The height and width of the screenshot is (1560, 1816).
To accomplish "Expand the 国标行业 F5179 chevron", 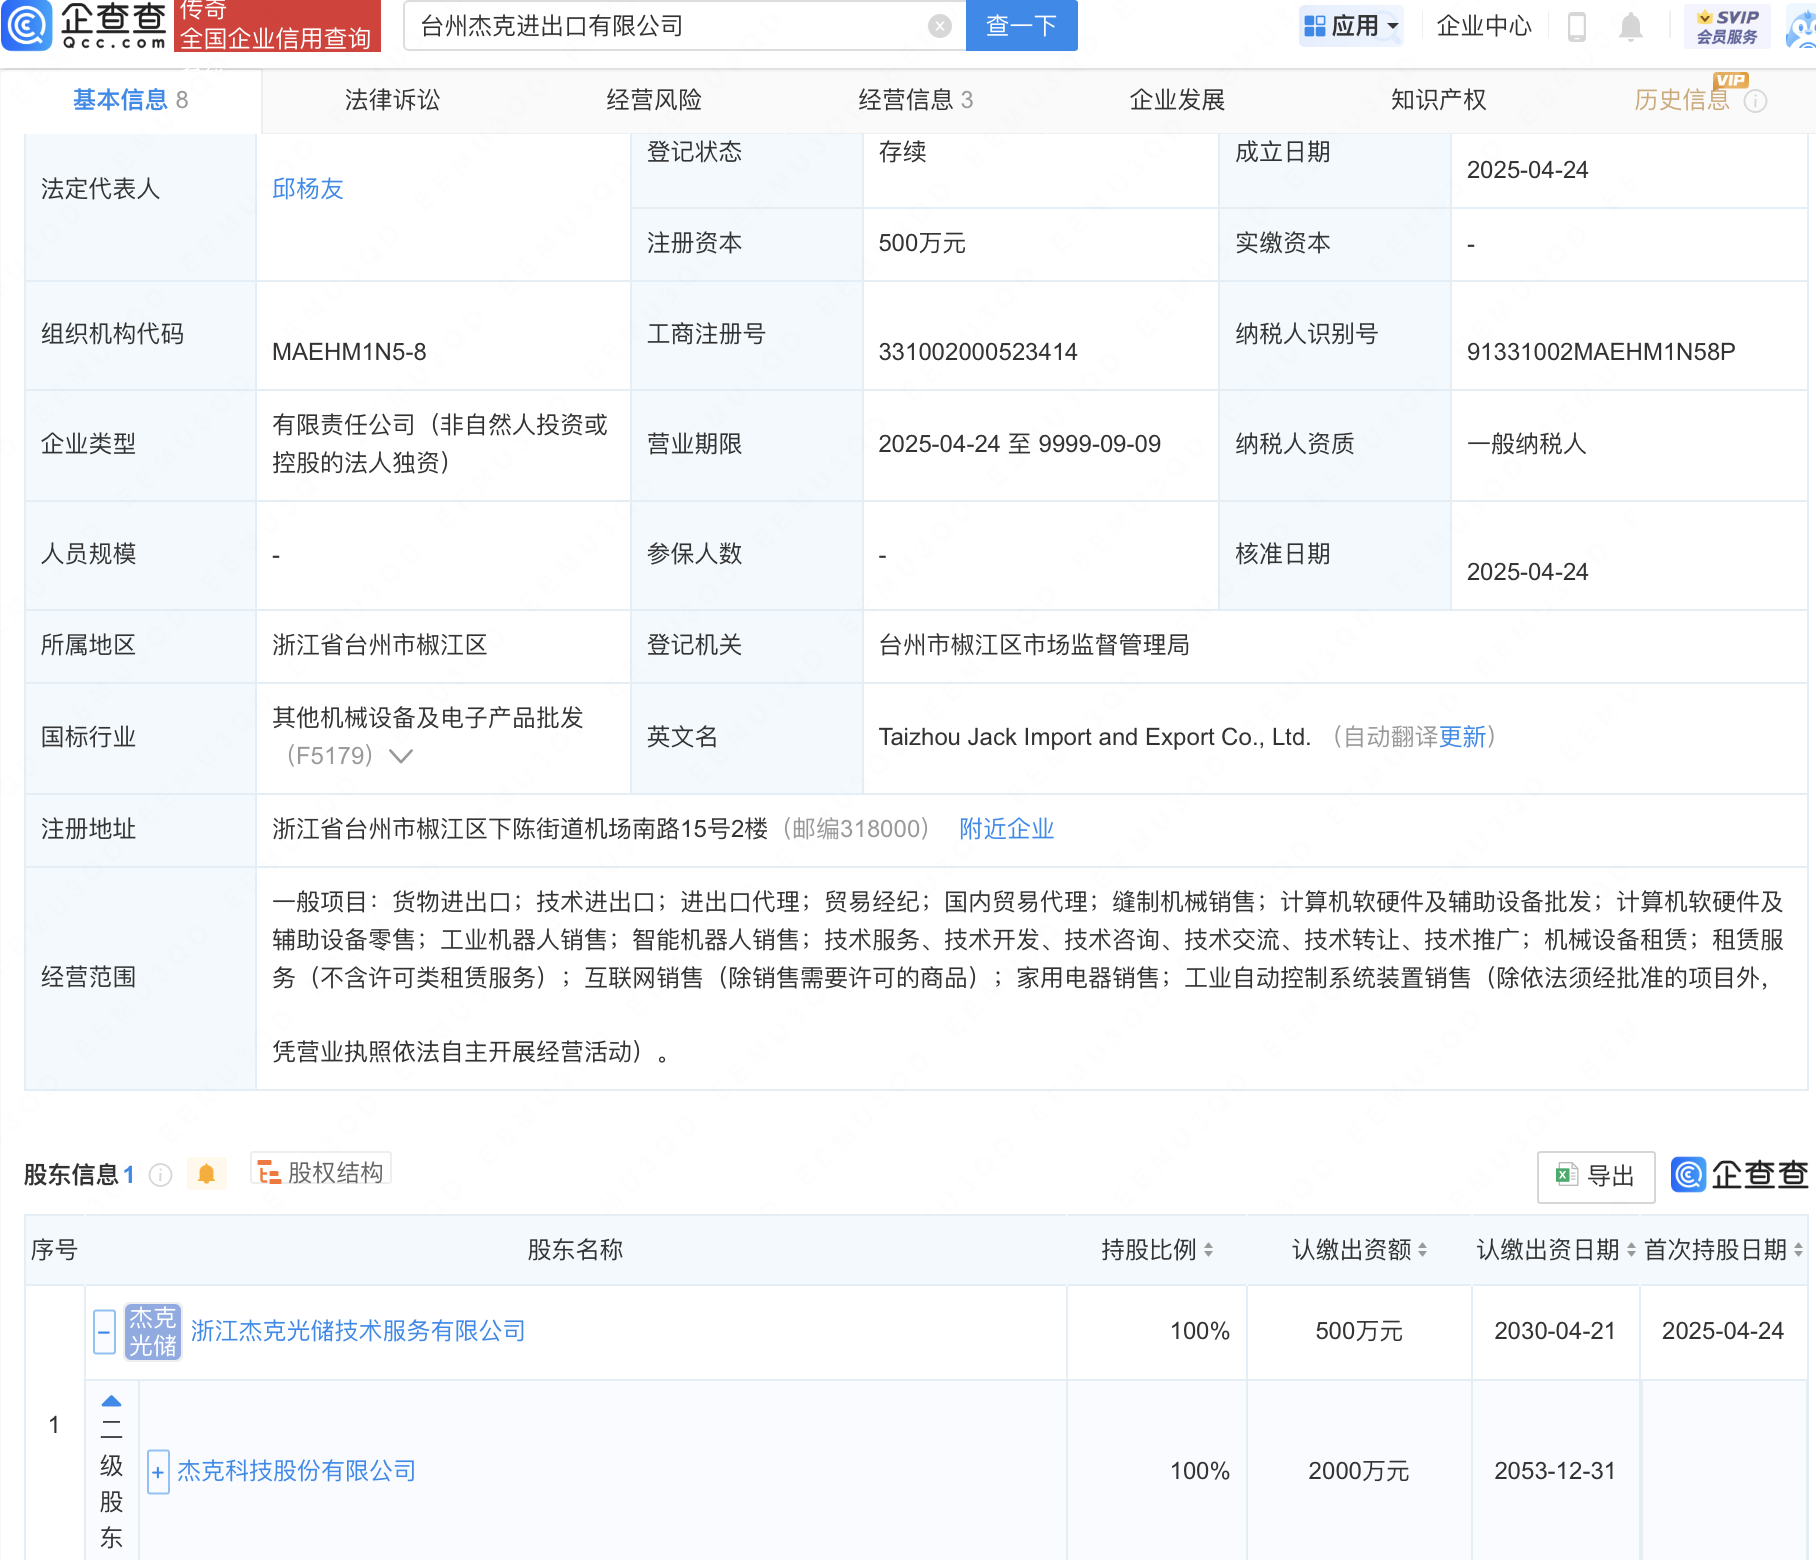I will (401, 756).
